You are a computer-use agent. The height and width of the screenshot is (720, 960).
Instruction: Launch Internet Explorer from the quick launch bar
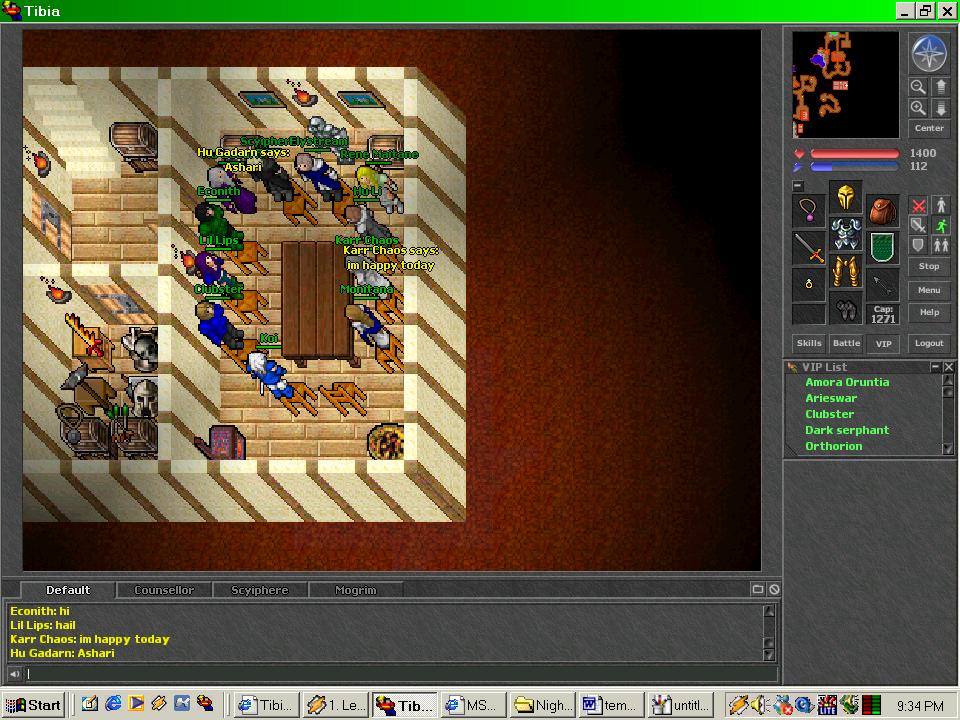113,704
